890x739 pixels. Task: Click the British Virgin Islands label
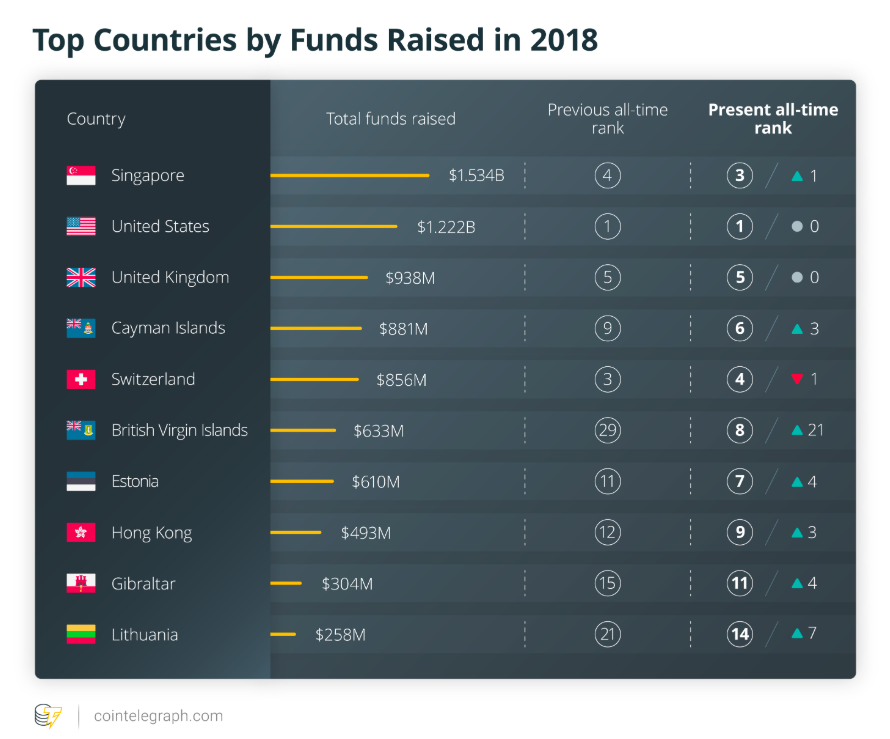(180, 431)
